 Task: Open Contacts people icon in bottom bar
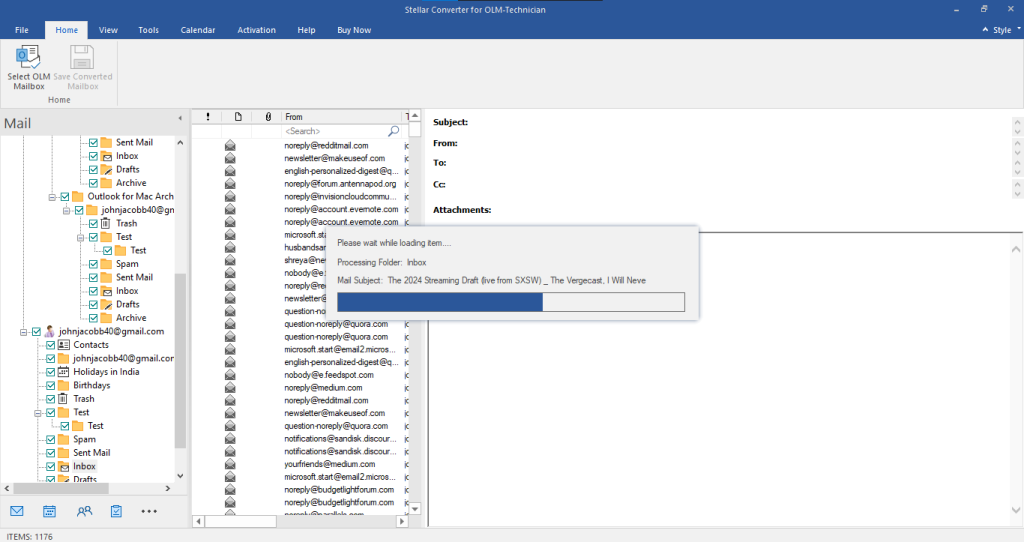[x=84, y=511]
